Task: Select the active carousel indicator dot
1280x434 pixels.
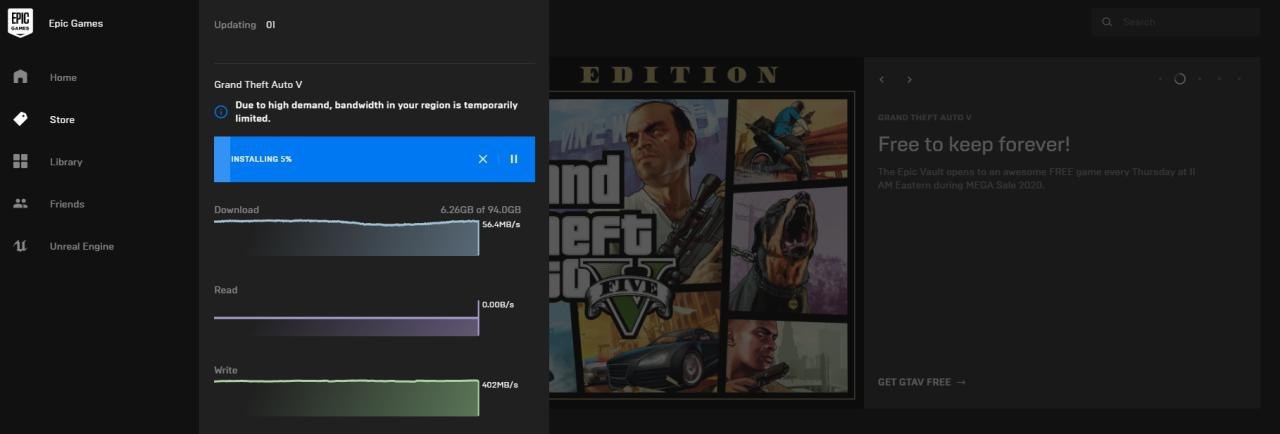Action: click(x=1180, y=79)
